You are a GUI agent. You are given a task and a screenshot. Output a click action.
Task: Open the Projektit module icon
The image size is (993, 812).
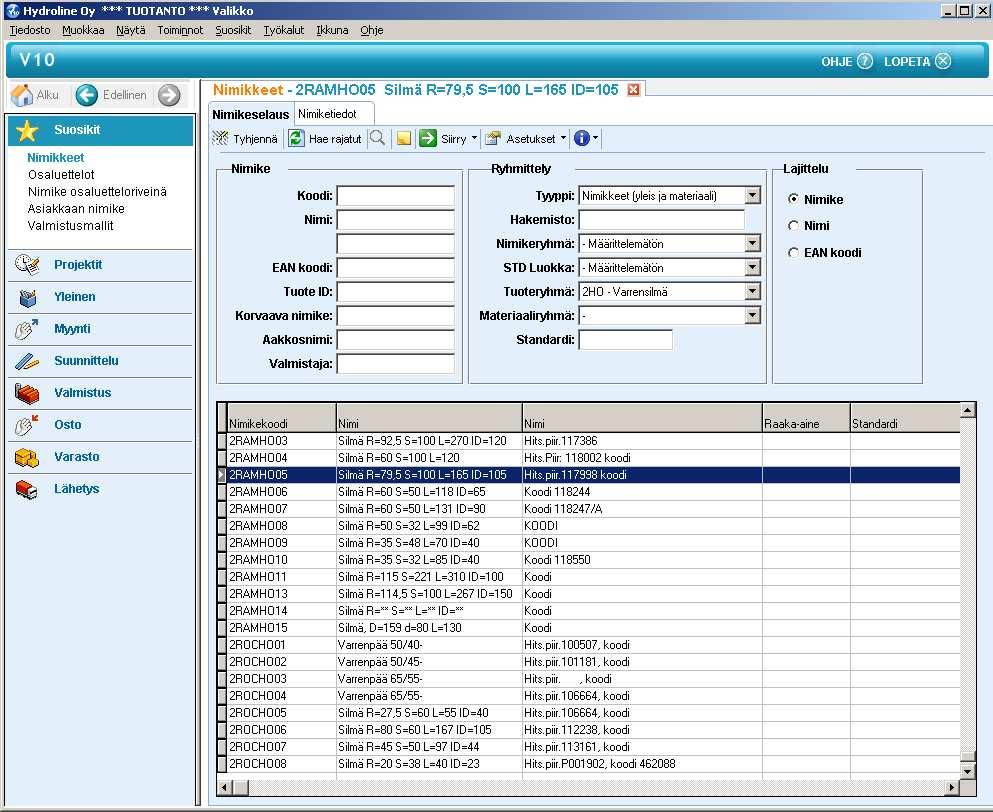[27, 265]
